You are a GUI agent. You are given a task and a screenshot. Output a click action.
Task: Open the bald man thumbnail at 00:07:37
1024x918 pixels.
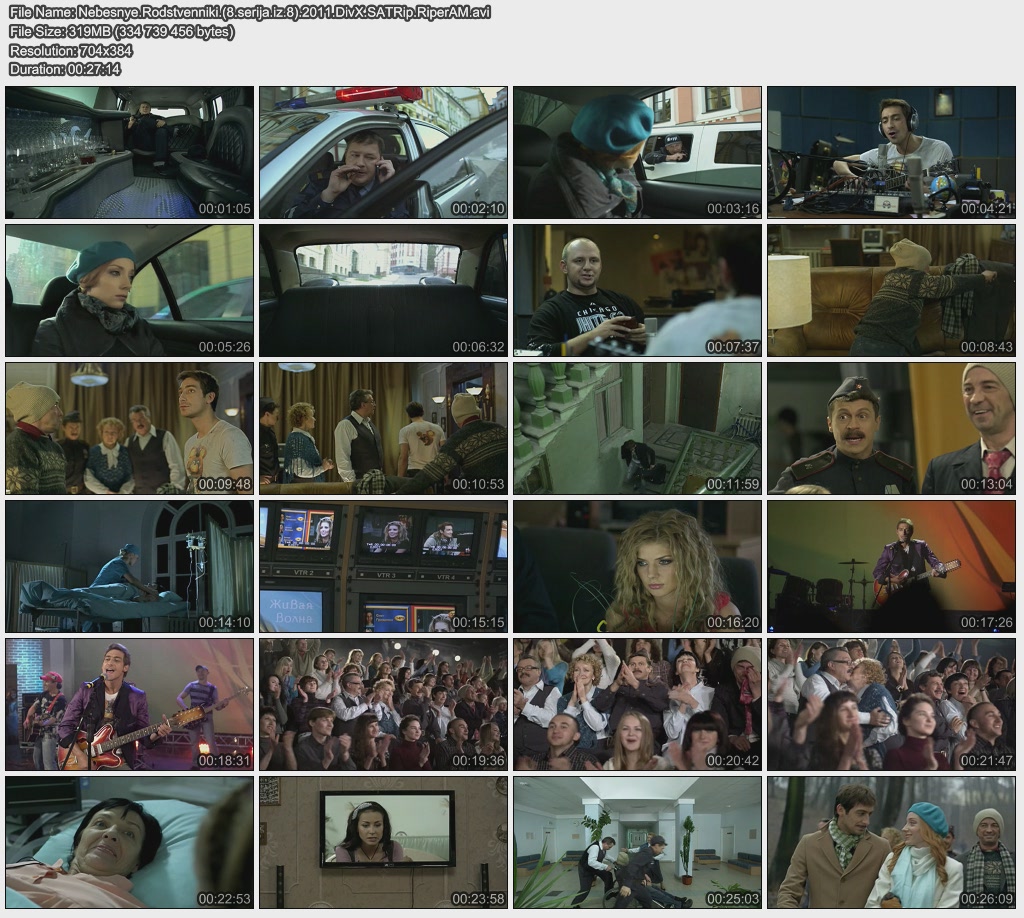coord(638,290)
